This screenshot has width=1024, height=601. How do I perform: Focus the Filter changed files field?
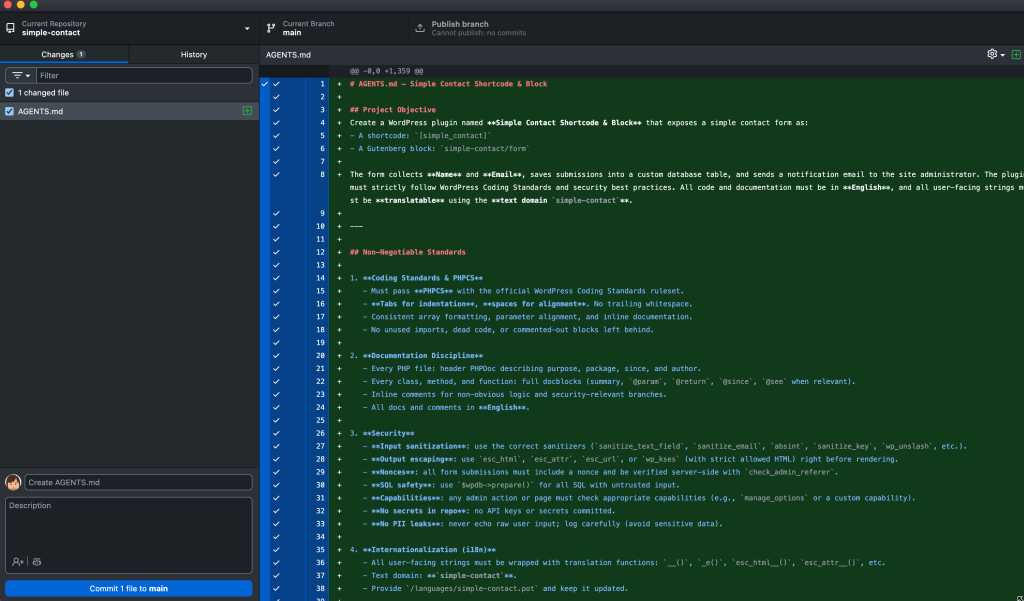(x=144, y=75)
